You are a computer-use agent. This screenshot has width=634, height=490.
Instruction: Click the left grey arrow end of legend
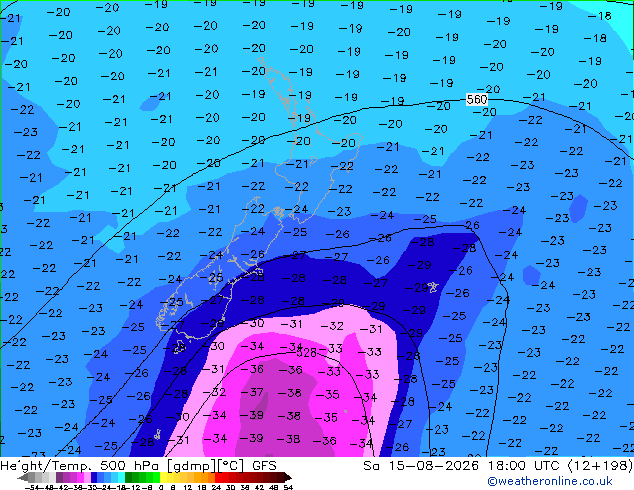point(23,478)
